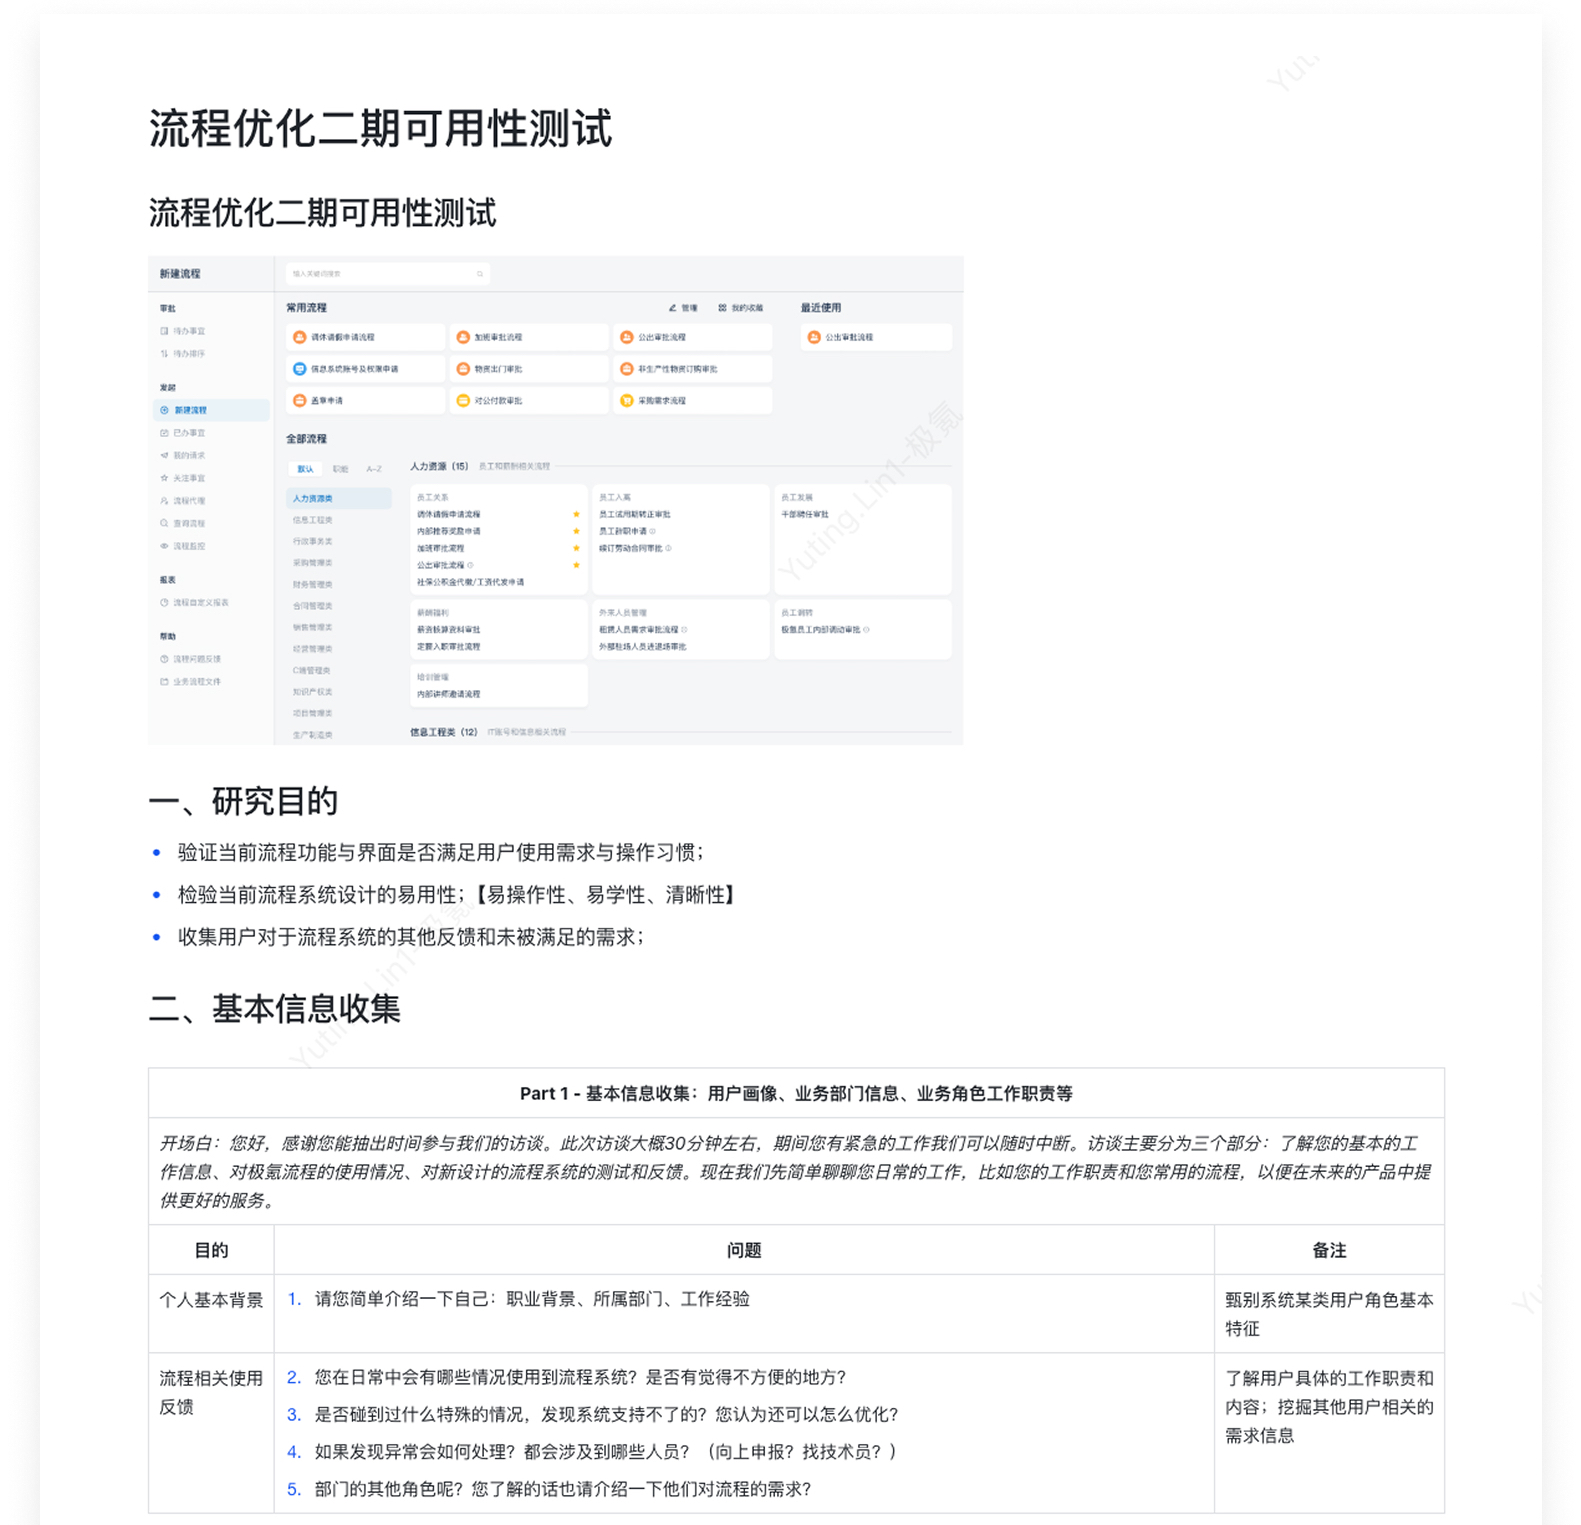1581x1525 pixels.
Task: Click question 1 请您简单介绍一下自己
Action: [531, 1299]
